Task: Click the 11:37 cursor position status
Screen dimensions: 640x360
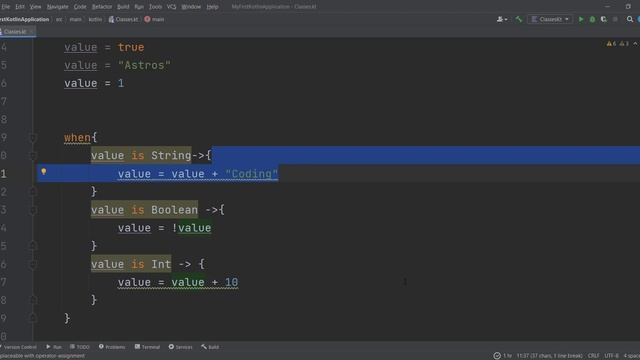Action: coord(549,356)
